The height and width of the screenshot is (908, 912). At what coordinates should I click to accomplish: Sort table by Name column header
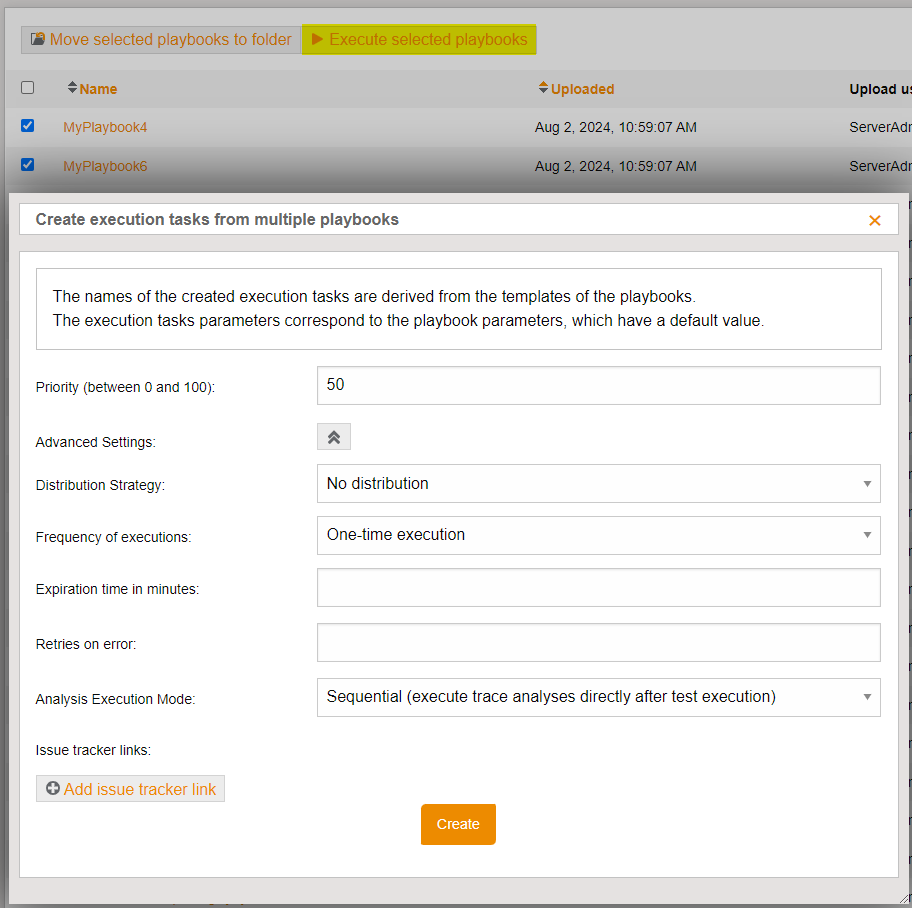98,89
